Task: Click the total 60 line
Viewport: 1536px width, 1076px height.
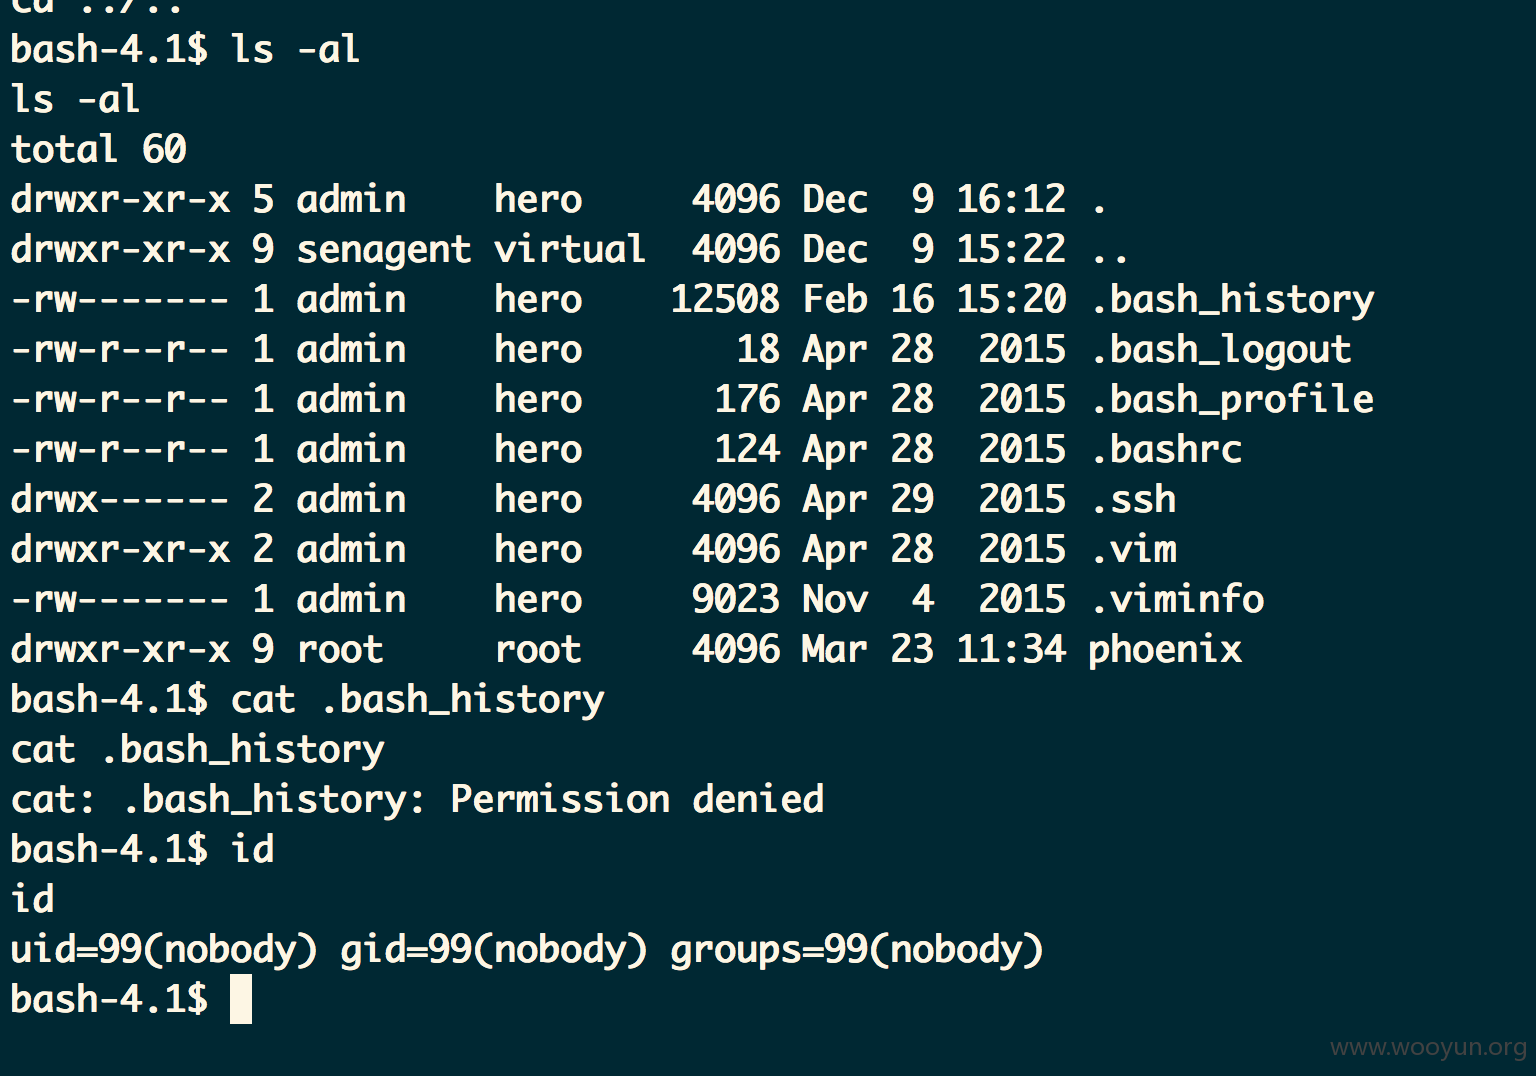Action: click(98, 150)
